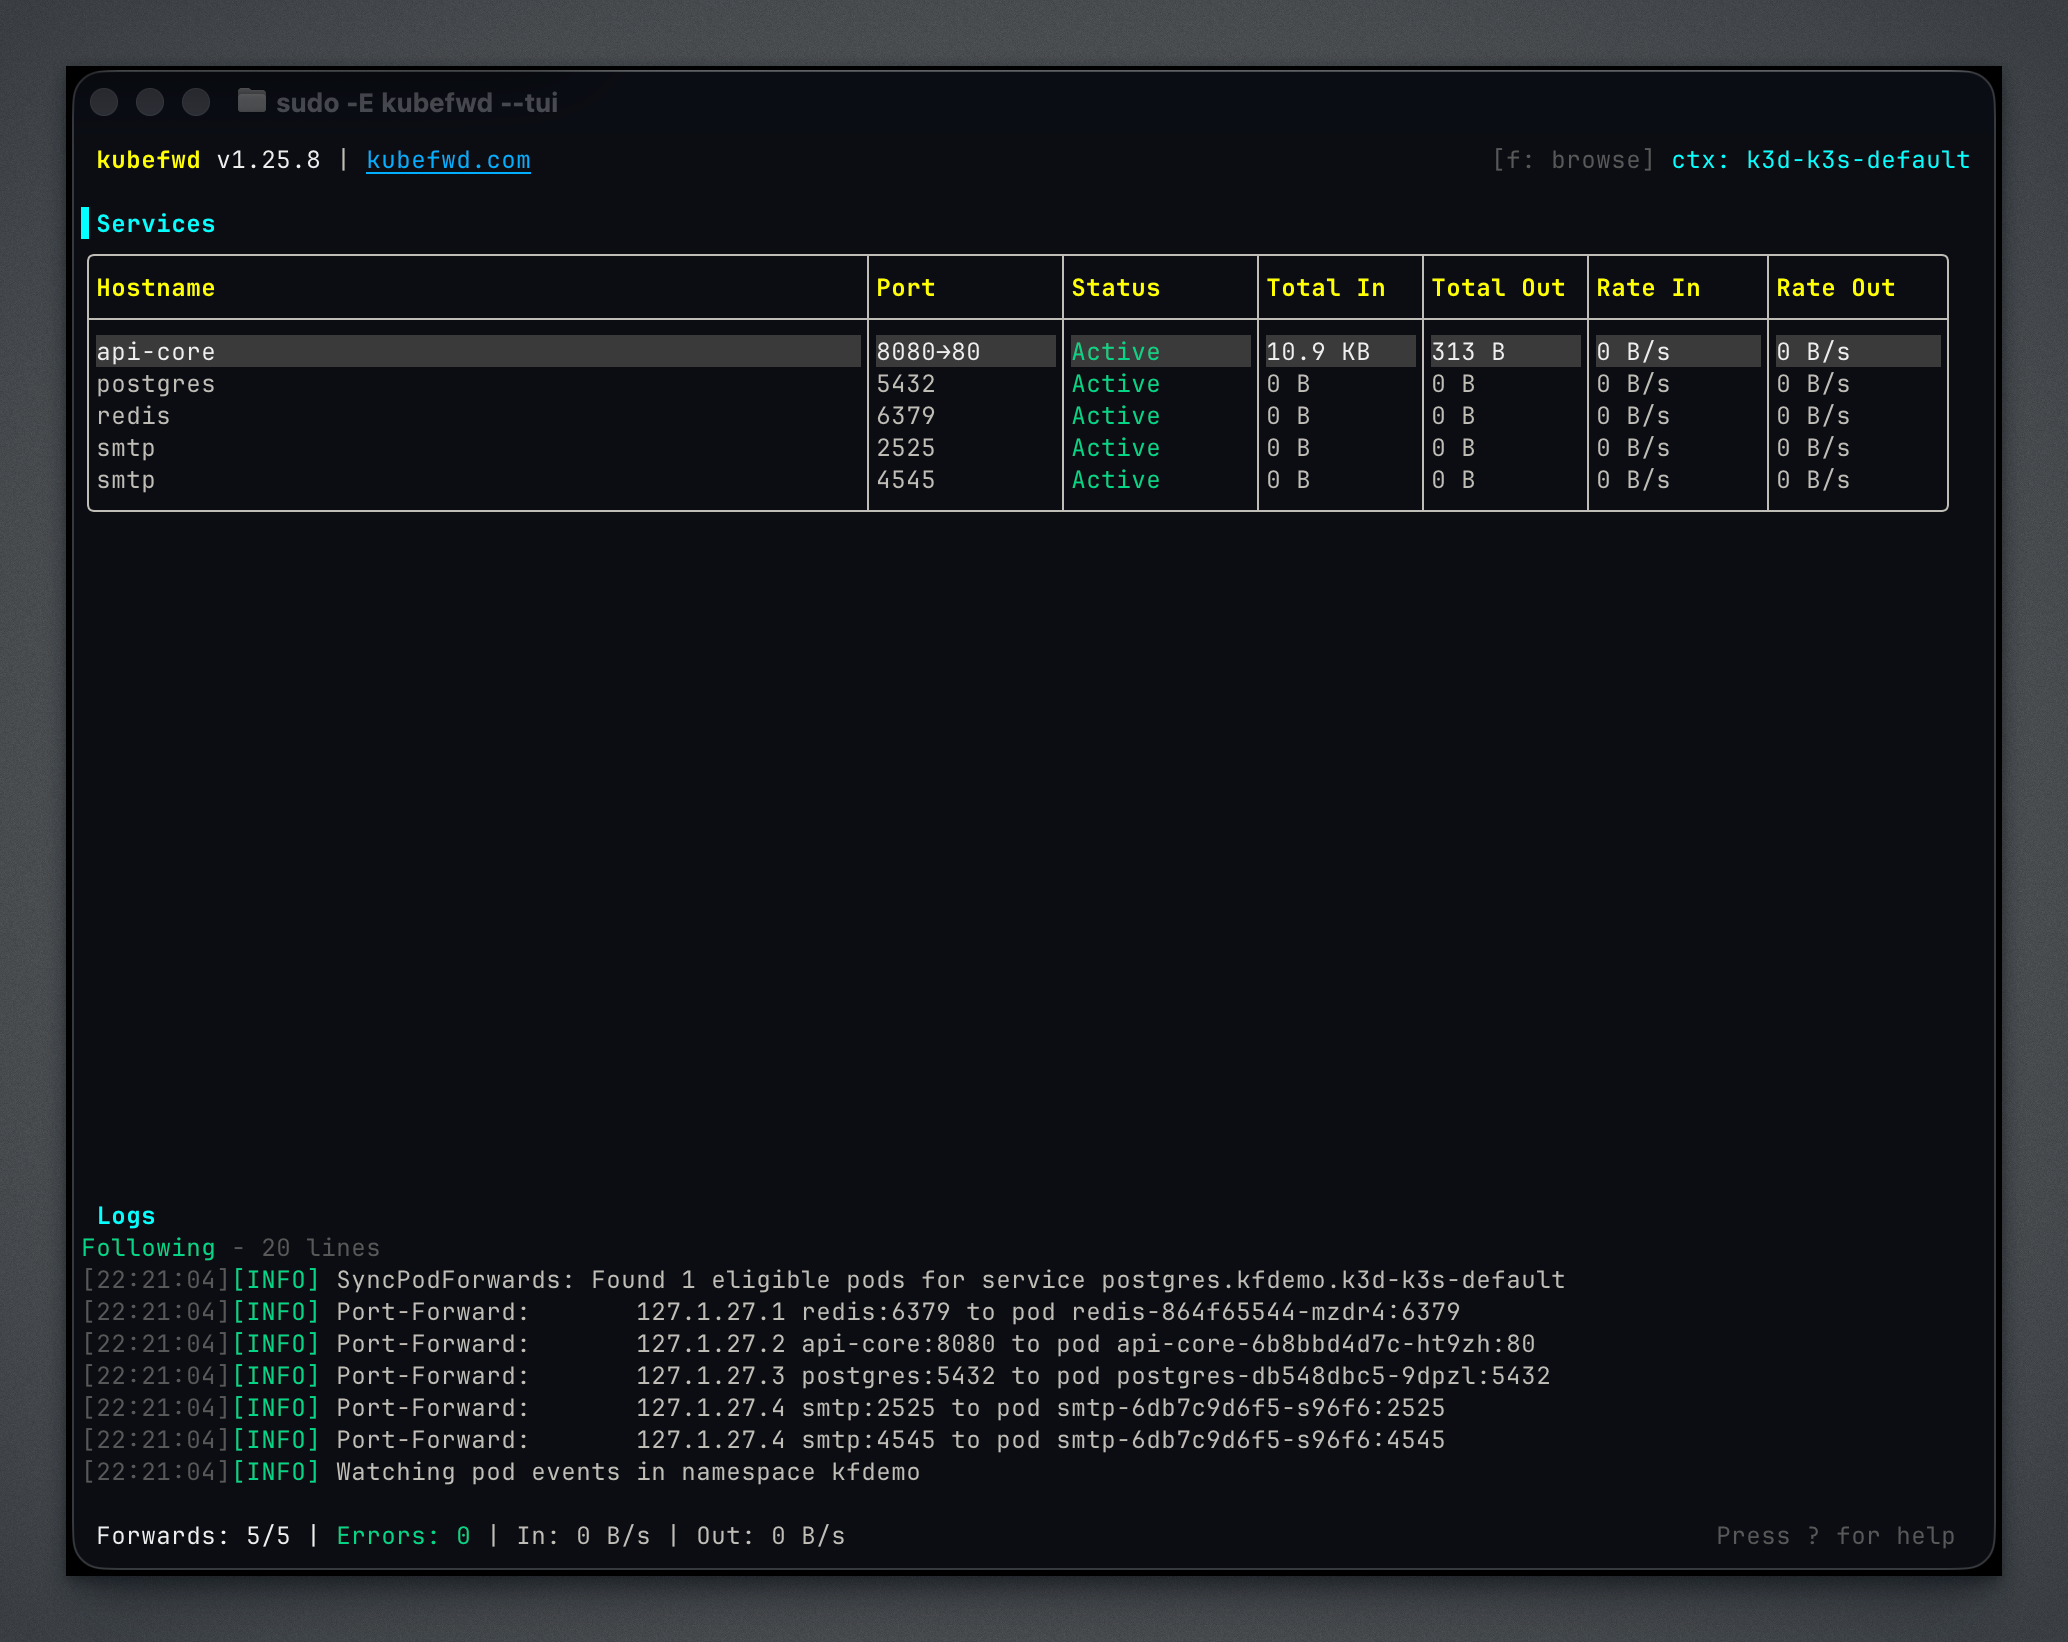
Task: Click the Press ? for help hint
Action: 1835,1536
